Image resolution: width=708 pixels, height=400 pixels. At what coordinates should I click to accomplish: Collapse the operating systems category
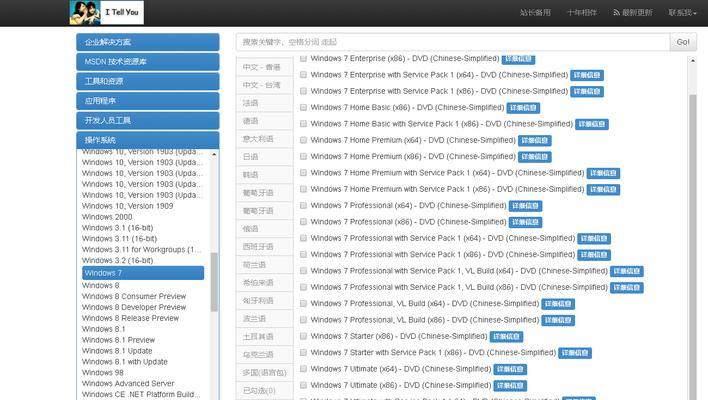148,140
